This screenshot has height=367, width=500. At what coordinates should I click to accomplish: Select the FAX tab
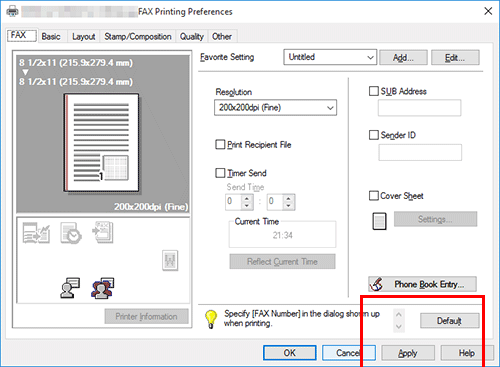click(22, 35)
